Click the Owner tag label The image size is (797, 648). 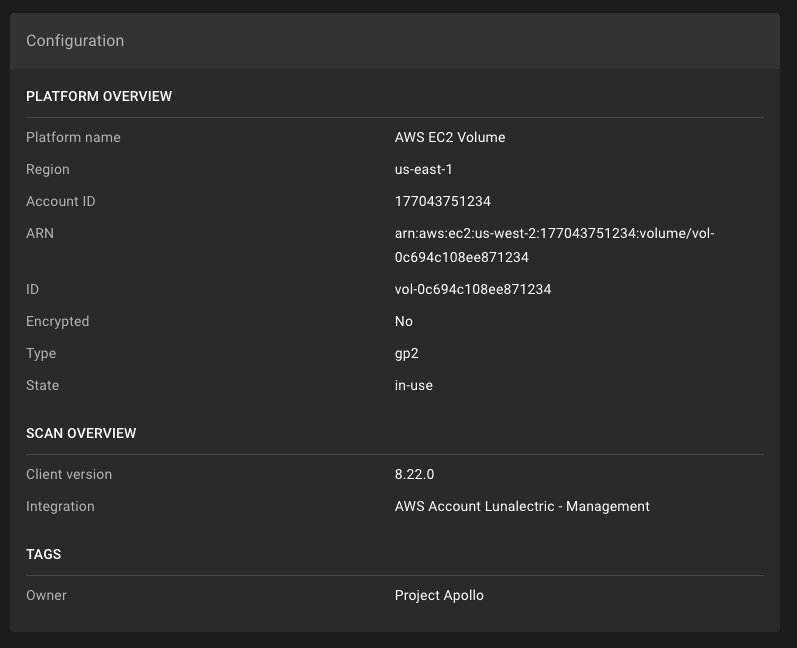click(x=46, y=595)
